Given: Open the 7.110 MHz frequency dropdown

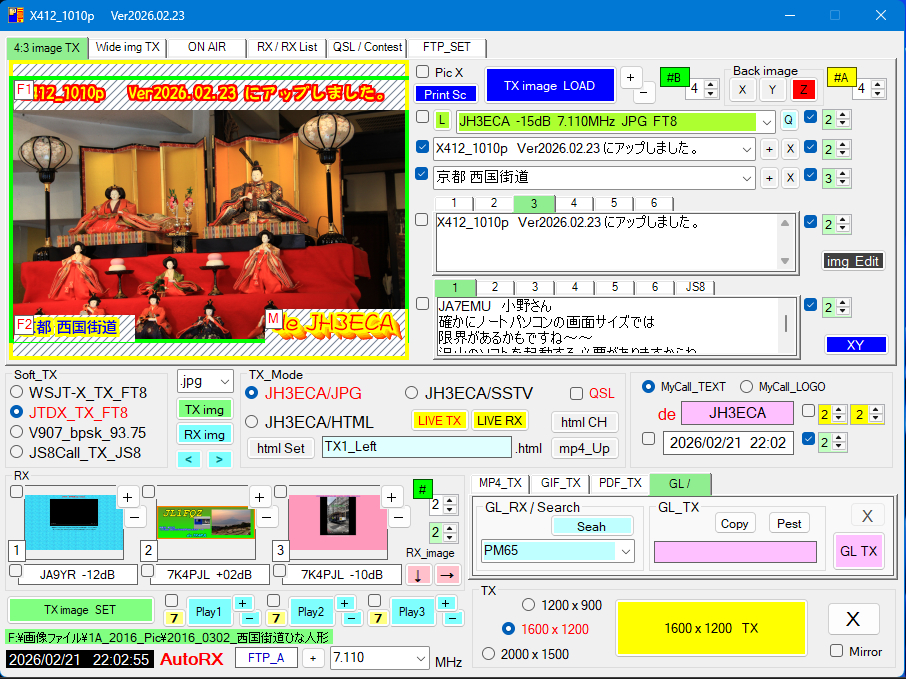Looking at the screenshot, I should click(x=418, y=658).
